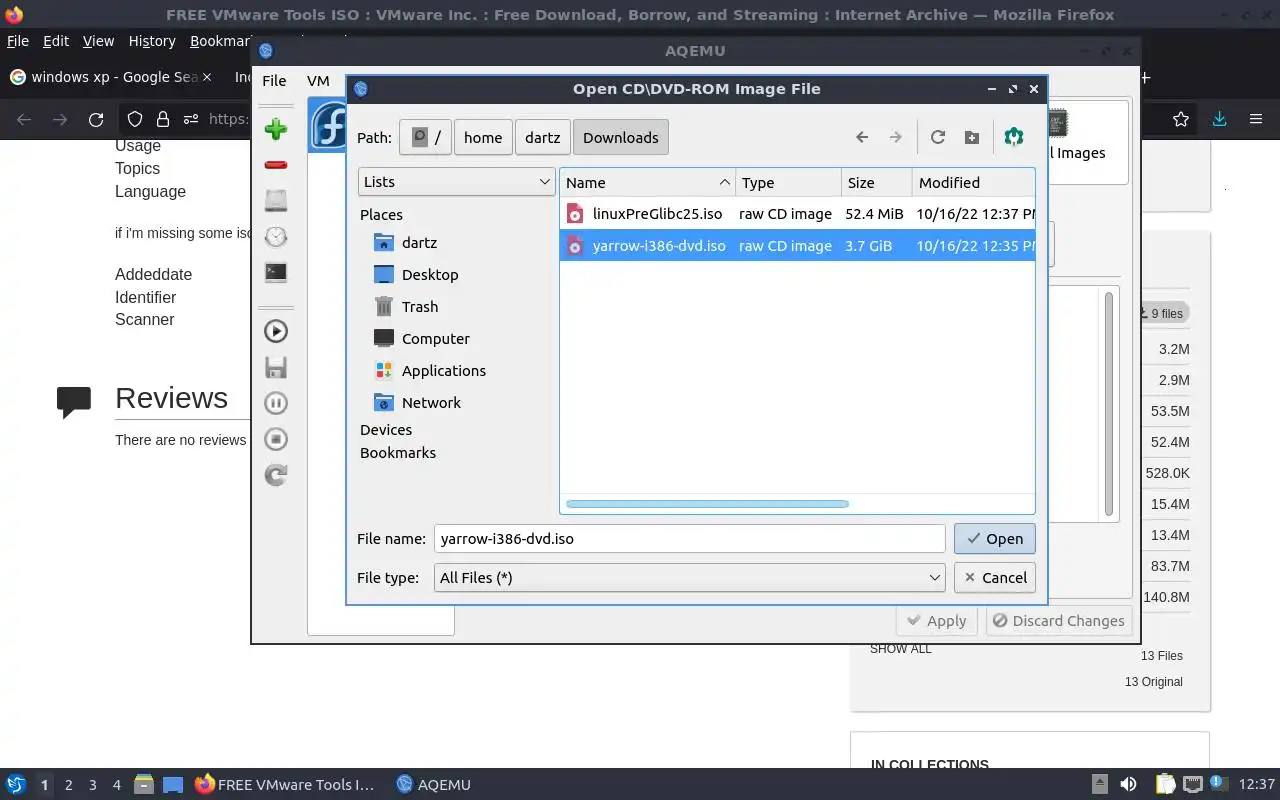Image resolution: width=1280 pixels, height=800 pixels.
Task: Select the Fedora VM thumbnail in AQEMU
Action: (327, 125)
